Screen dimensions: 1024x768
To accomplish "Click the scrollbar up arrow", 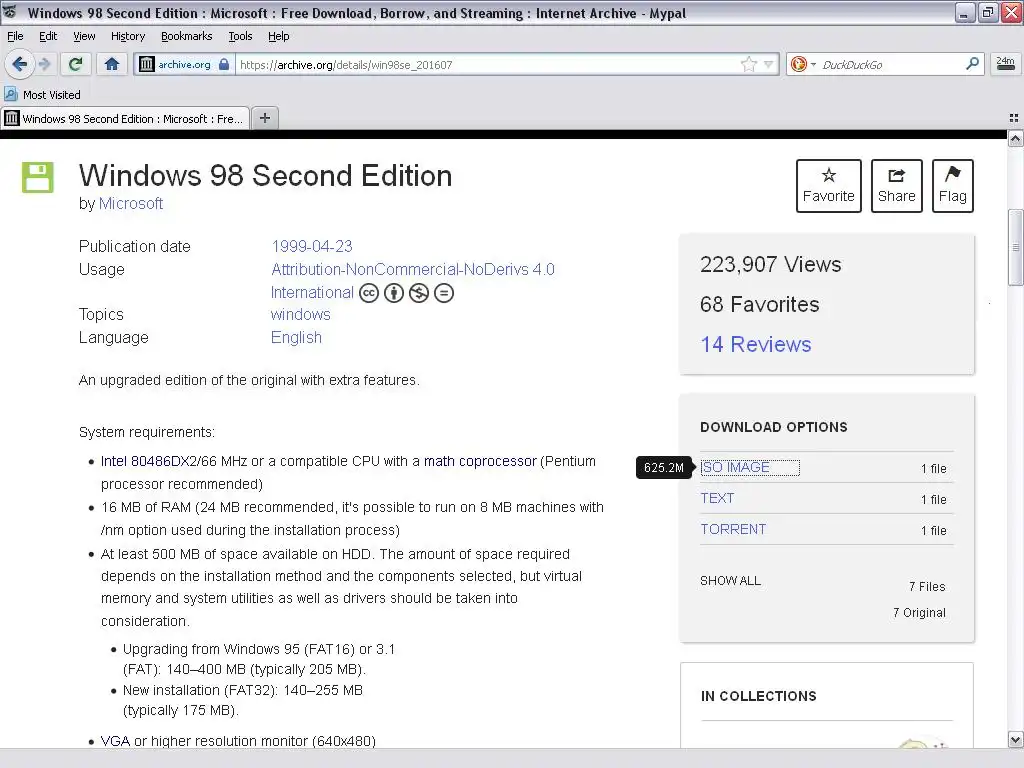I will coord(1016,138).
